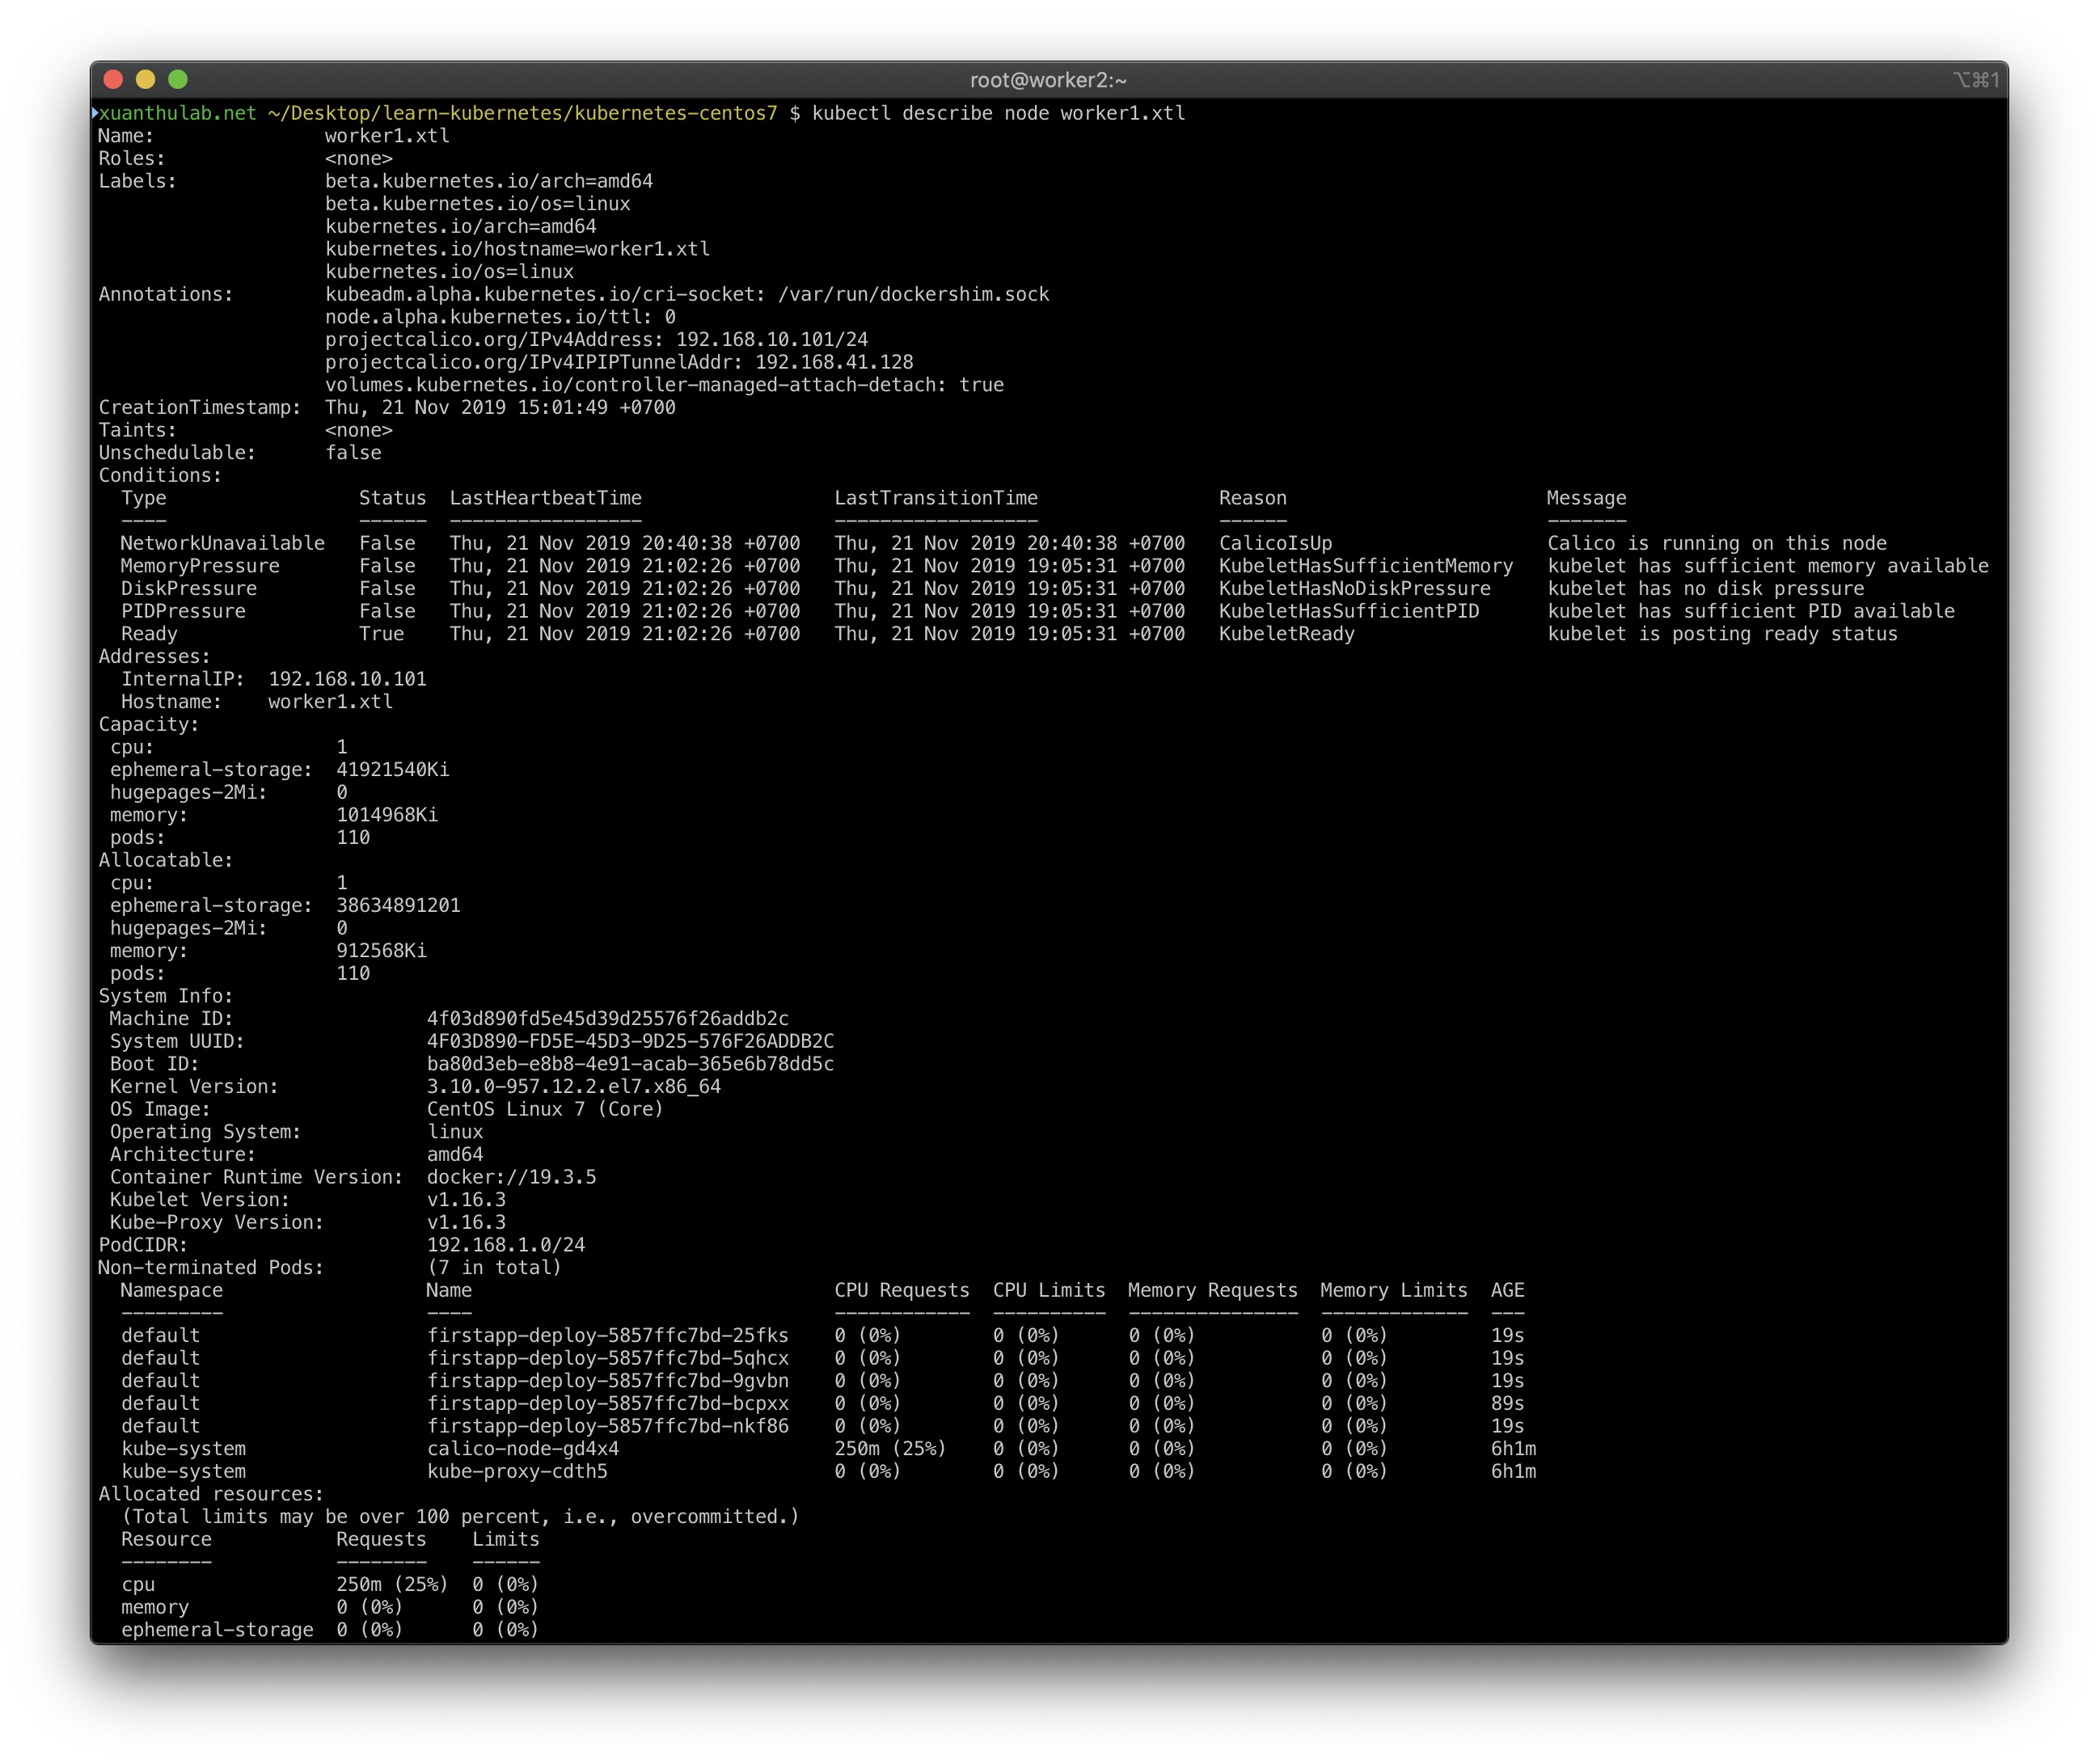
Task: Click the KubeletReady reason entry
Action: click(1286, 634)
